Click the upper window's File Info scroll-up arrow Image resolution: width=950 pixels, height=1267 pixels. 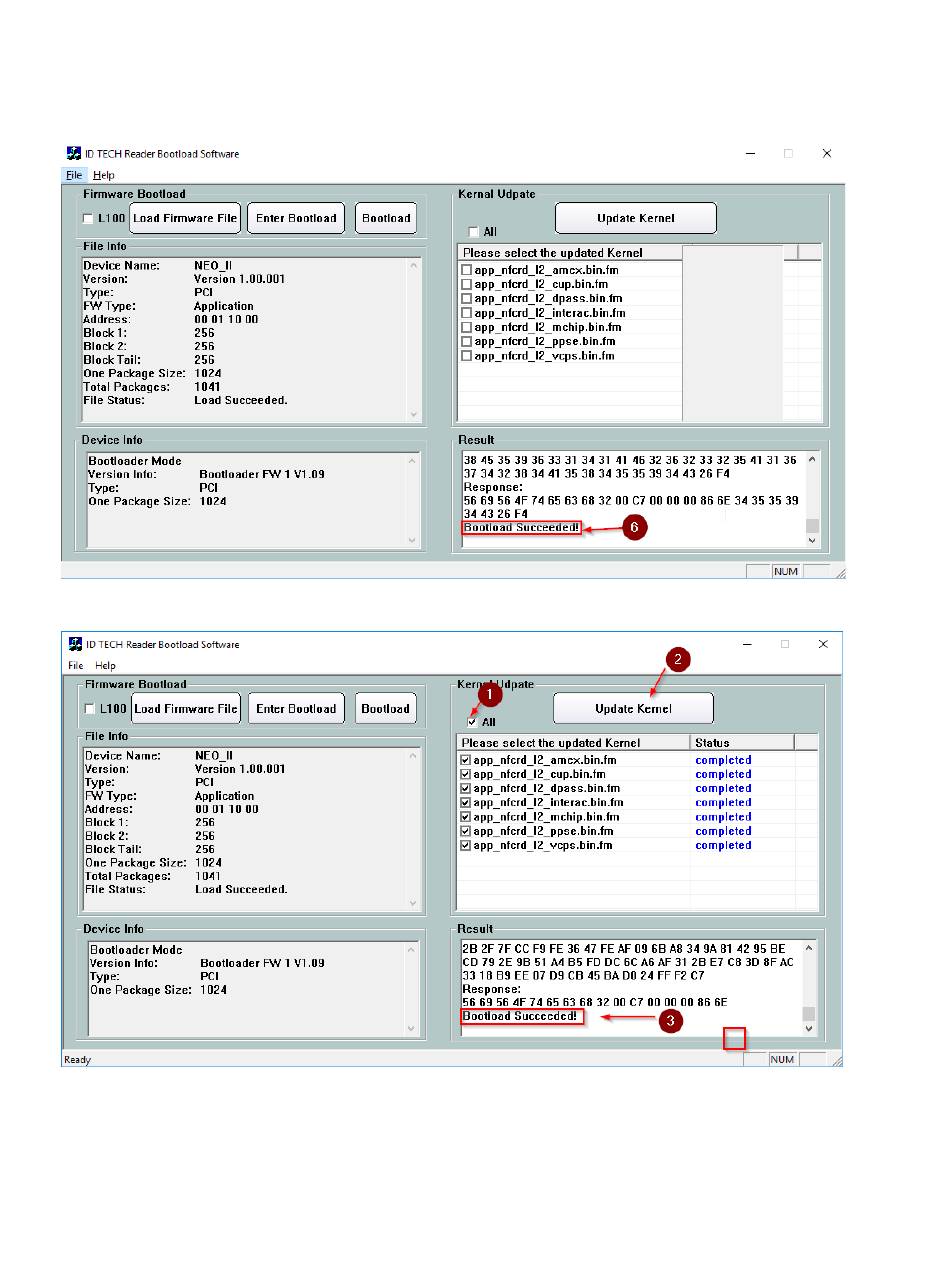tap(415, 265)
